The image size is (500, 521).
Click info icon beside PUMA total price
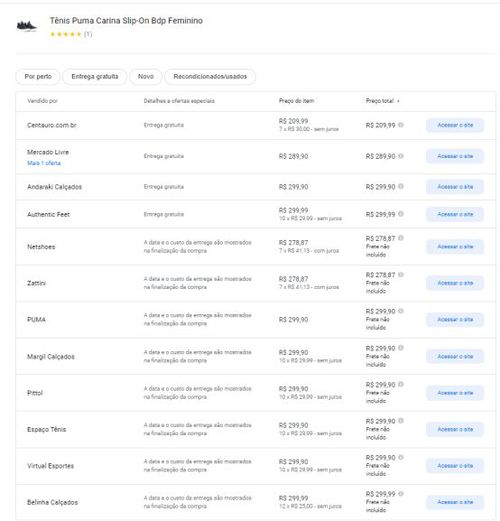(401, 311)
